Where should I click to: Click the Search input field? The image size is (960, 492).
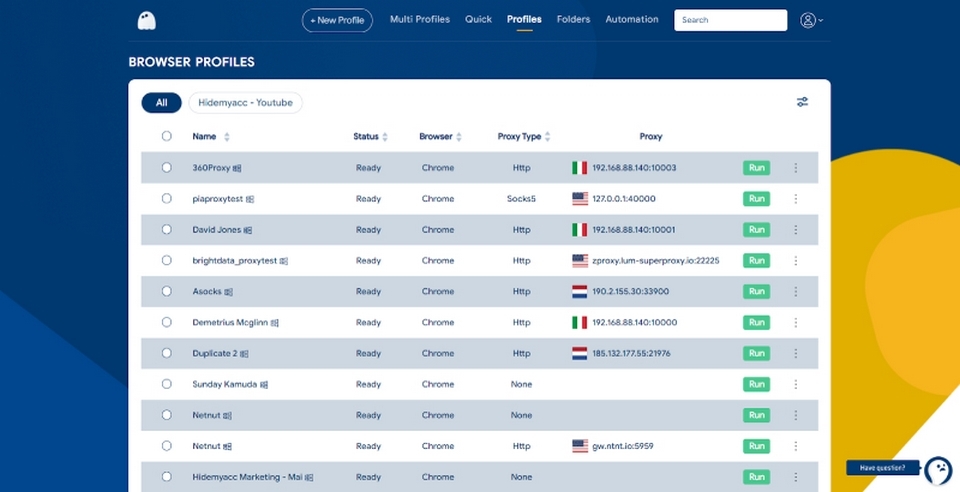730,20
